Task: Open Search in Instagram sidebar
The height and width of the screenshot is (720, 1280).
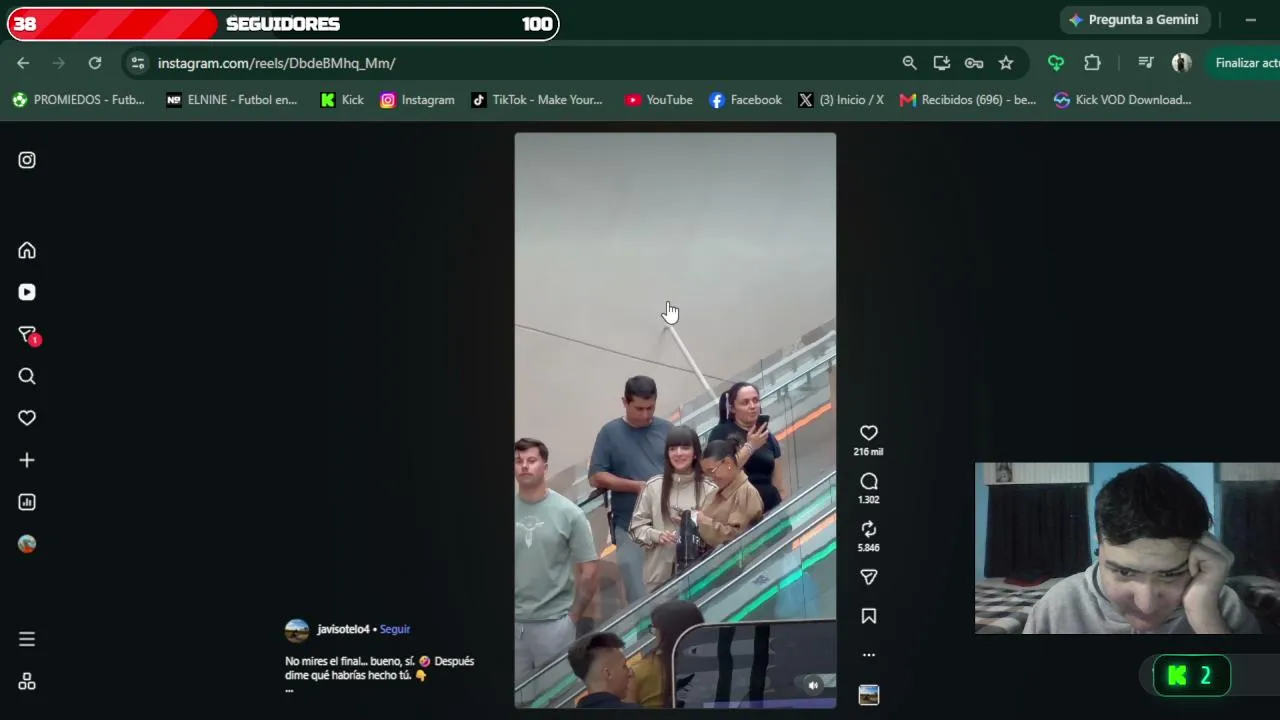Action: [x=27, y=376]
